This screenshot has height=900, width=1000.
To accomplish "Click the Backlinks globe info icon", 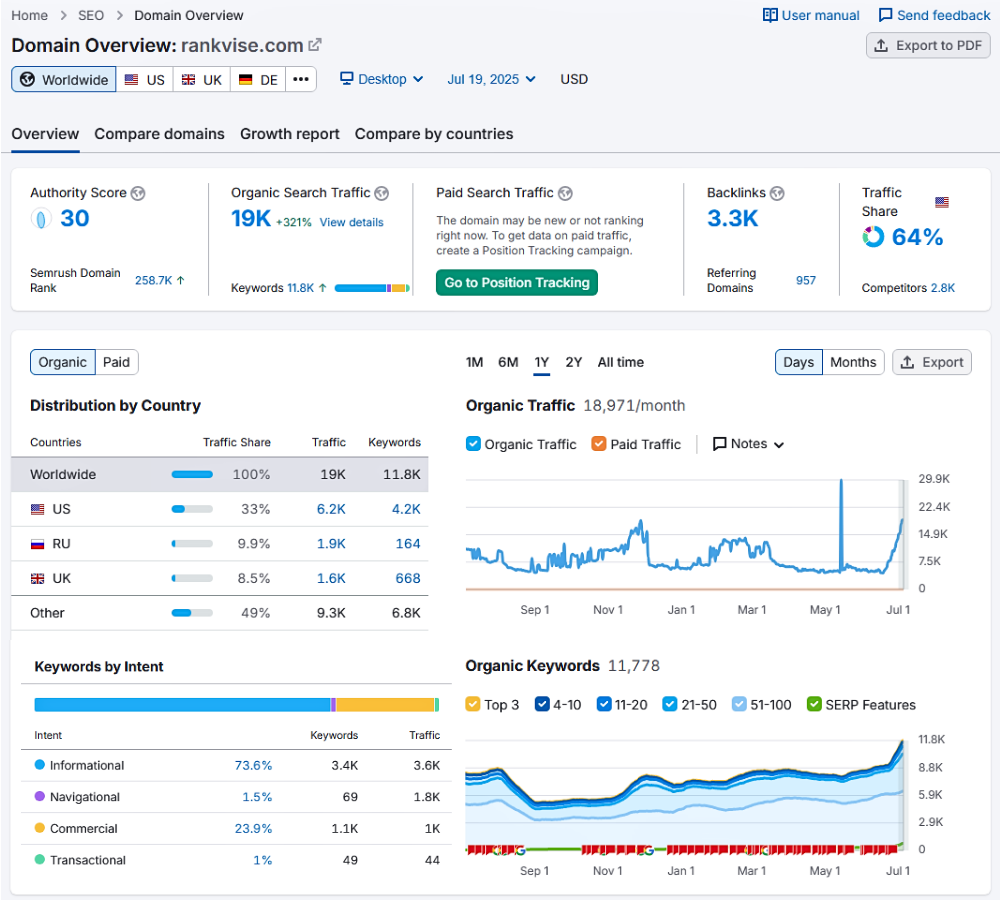I will click(777, 193).
